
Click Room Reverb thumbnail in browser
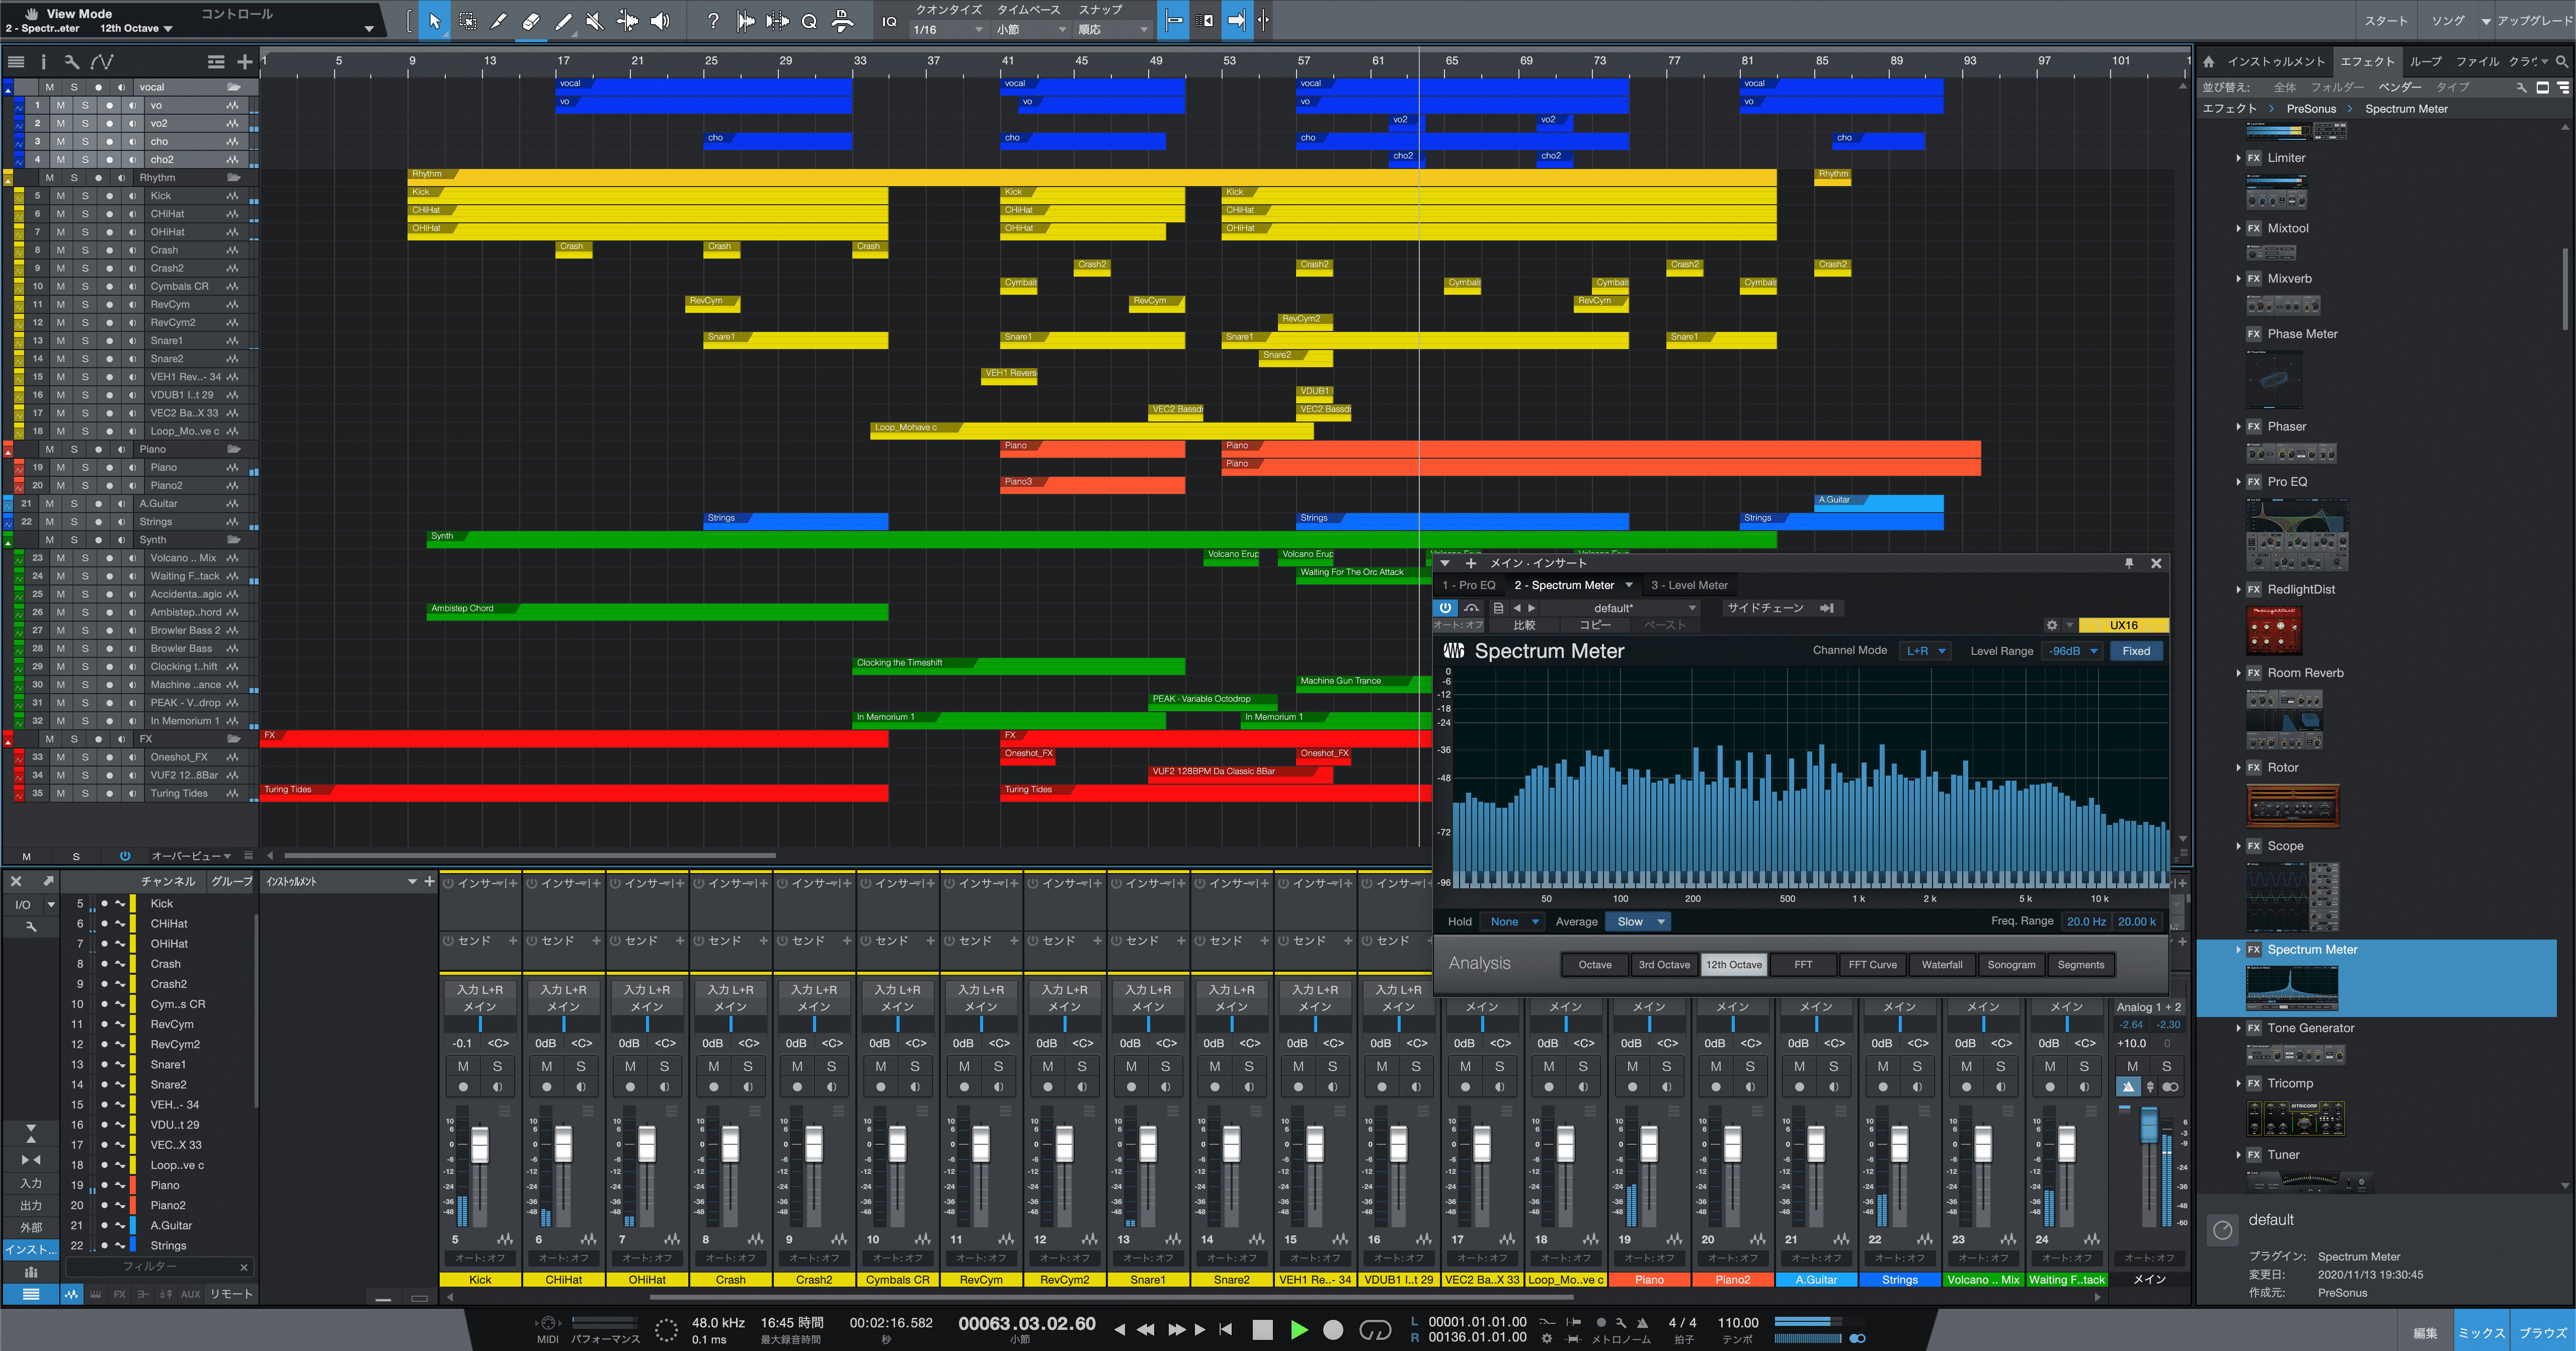tap(2284, 719)
